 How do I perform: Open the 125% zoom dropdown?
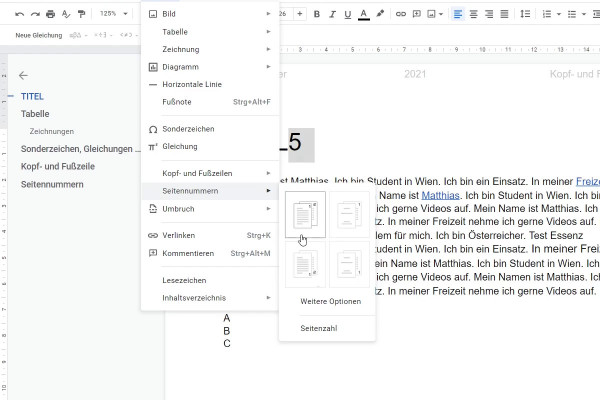point(114,14)
